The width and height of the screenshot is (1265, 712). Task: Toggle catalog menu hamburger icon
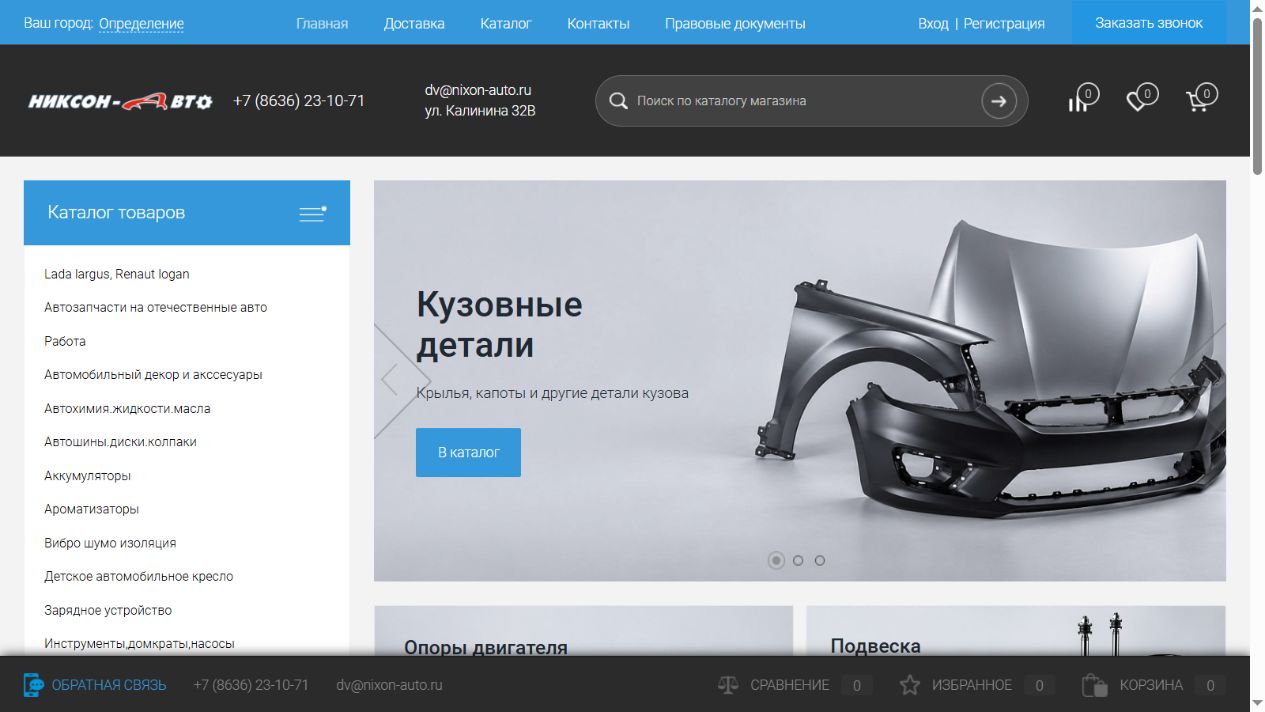313,213
